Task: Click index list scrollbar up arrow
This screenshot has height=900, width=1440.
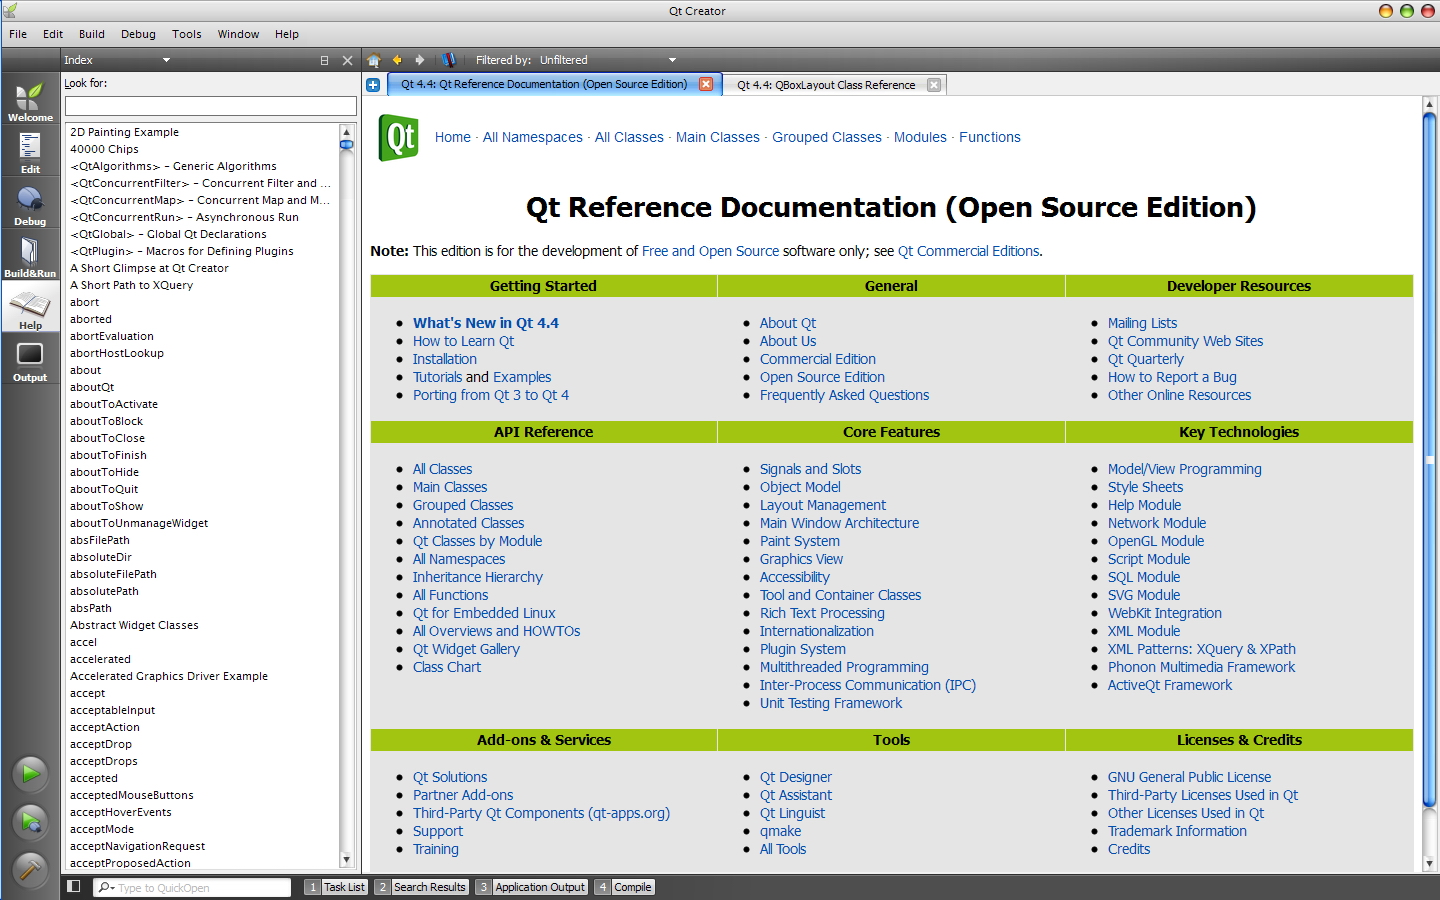Action: [347, 131]
